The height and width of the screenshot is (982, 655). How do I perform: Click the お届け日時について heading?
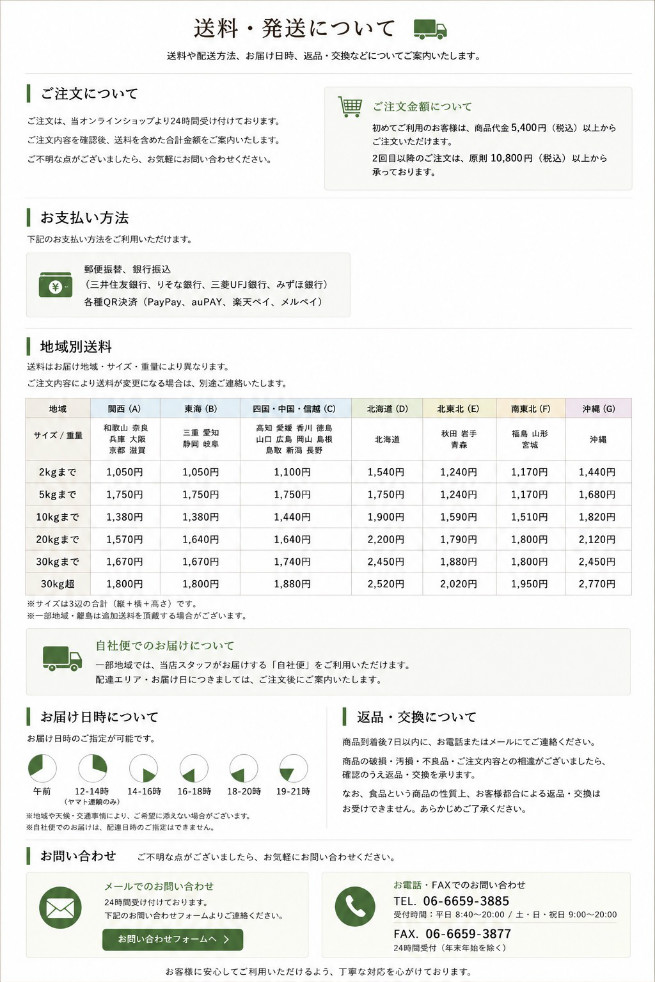(x=100, y=716)
